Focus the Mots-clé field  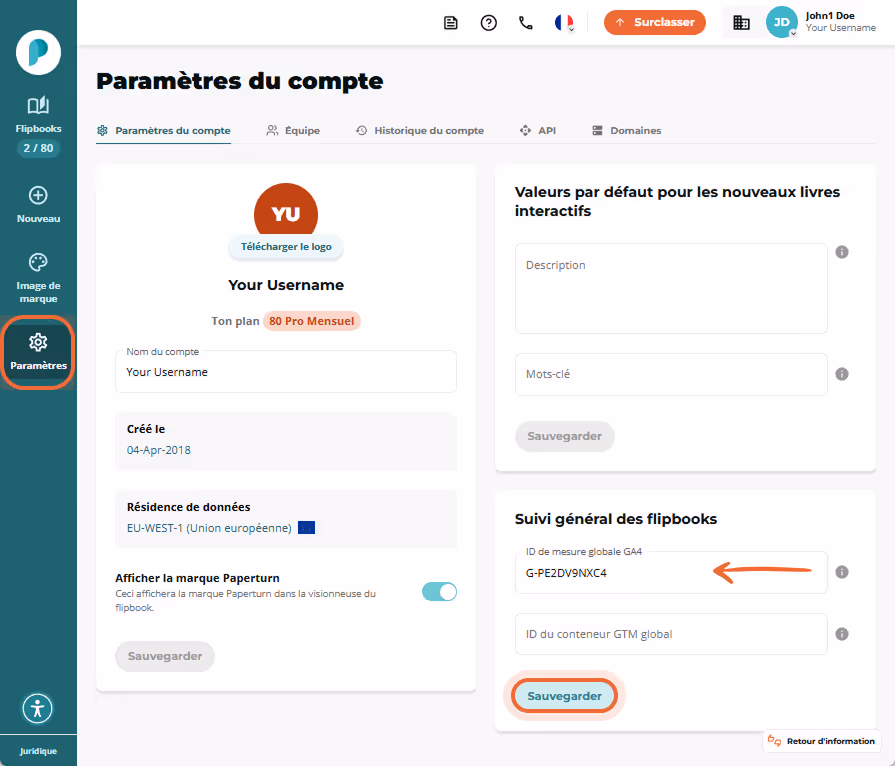pos(671,374)
